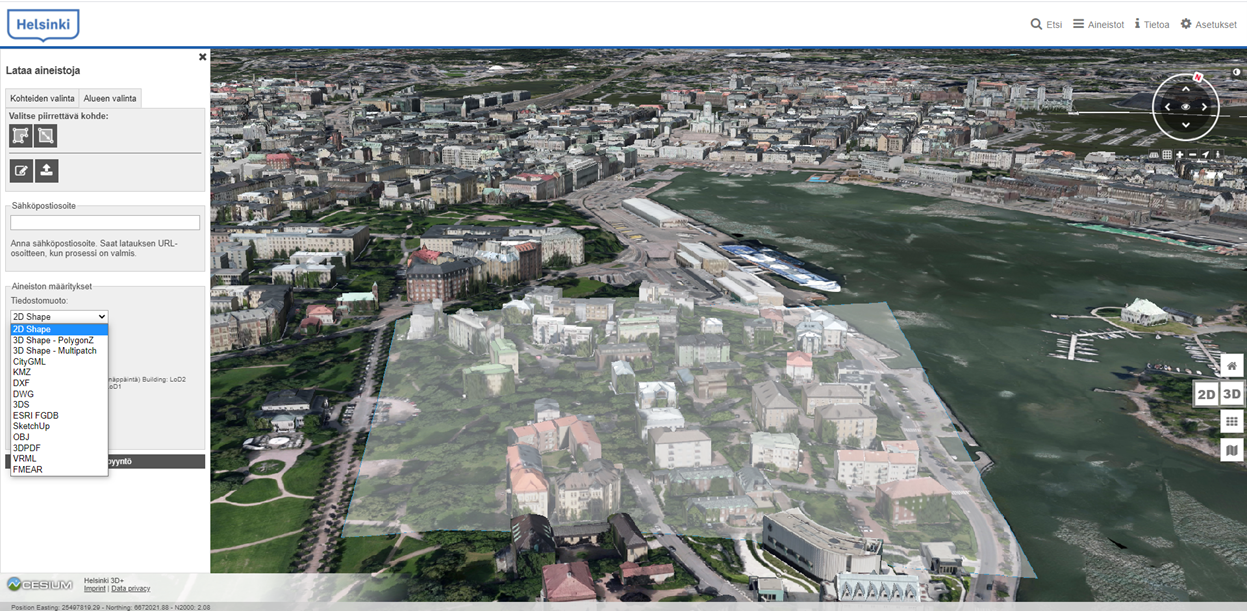Switch to the Alueen valinta tab

(110, 98)
